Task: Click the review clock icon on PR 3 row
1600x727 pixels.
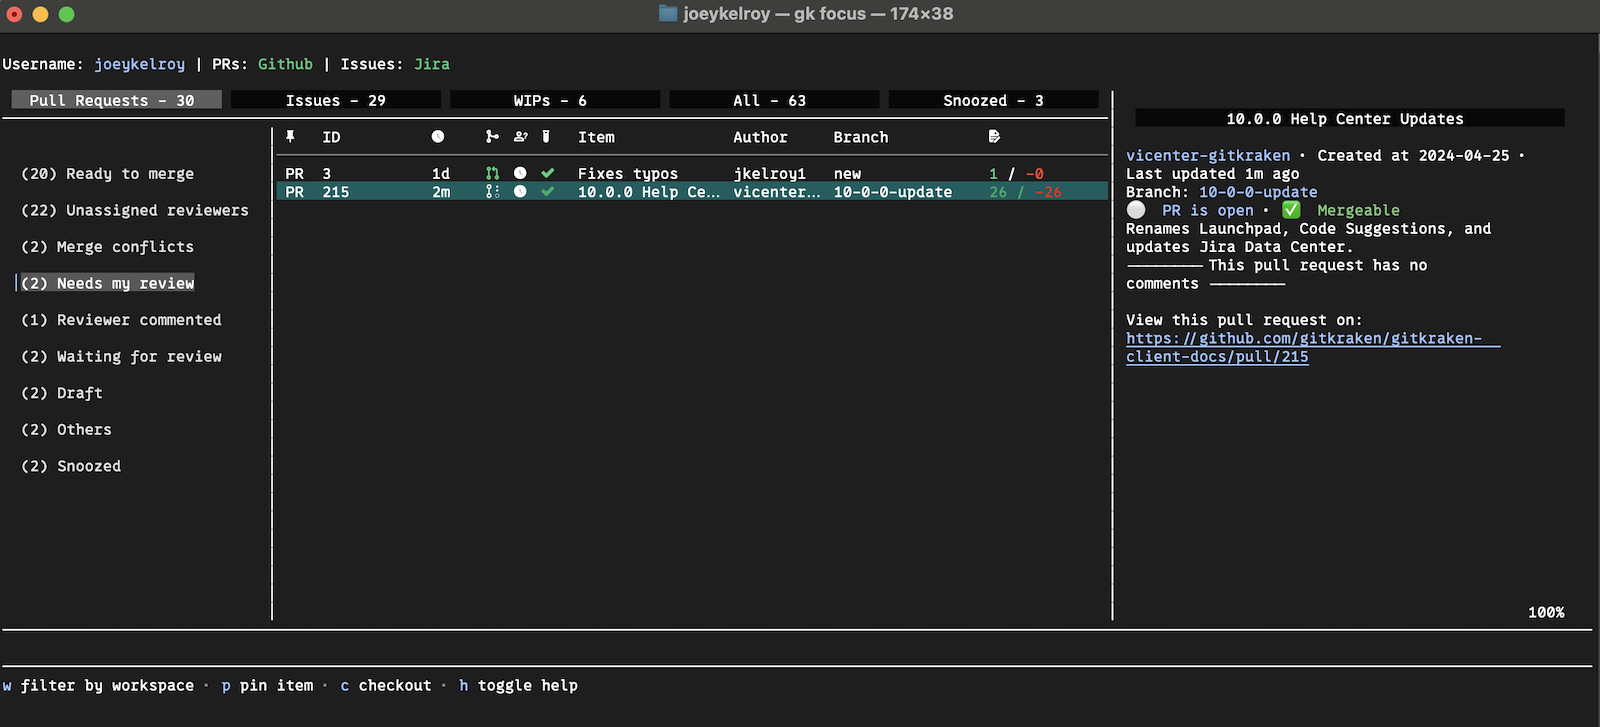Action: (x=520, y=173)
